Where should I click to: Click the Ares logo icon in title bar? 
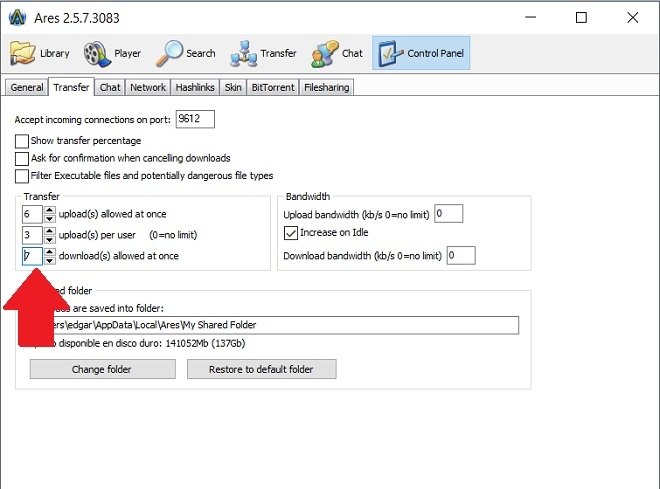[x=18, y=18]
